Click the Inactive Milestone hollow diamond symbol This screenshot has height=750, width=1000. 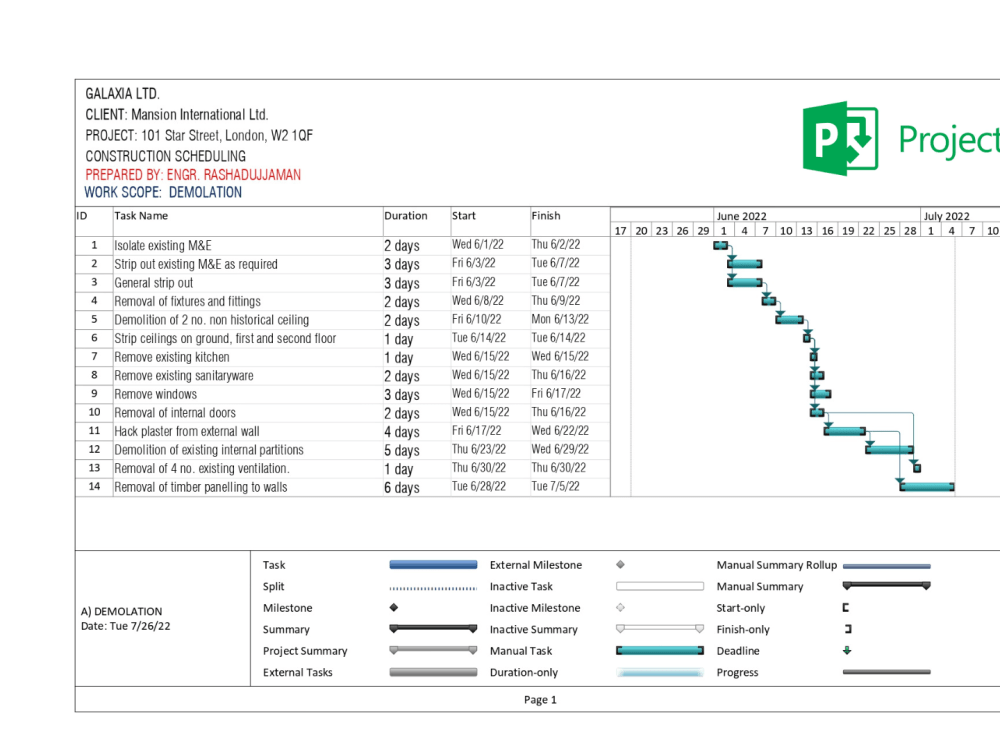coord(621,608)
